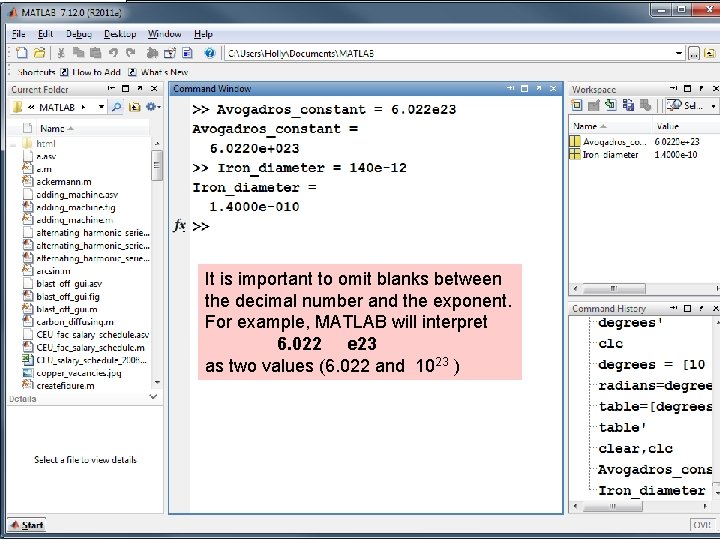Undock the Command History panel
The width and height of the screenshot is (720, 540).
pyautogui.click(x=701, y=308)
